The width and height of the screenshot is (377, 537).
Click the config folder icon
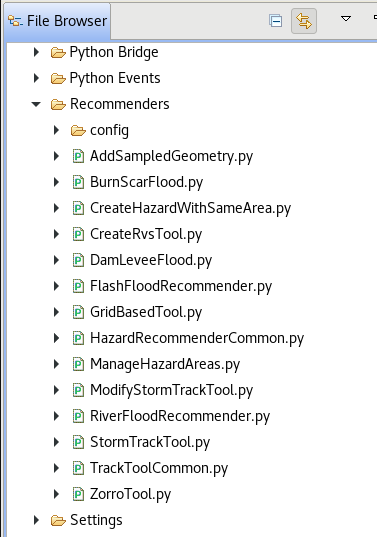(78, 130)
